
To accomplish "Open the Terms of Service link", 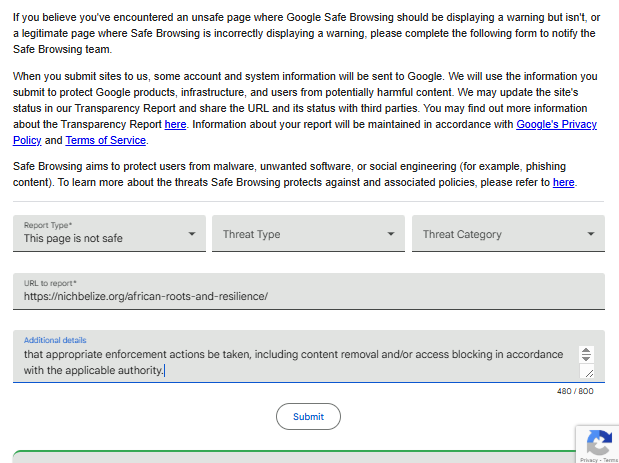I will pyautogui.click(x=105, y=140).
